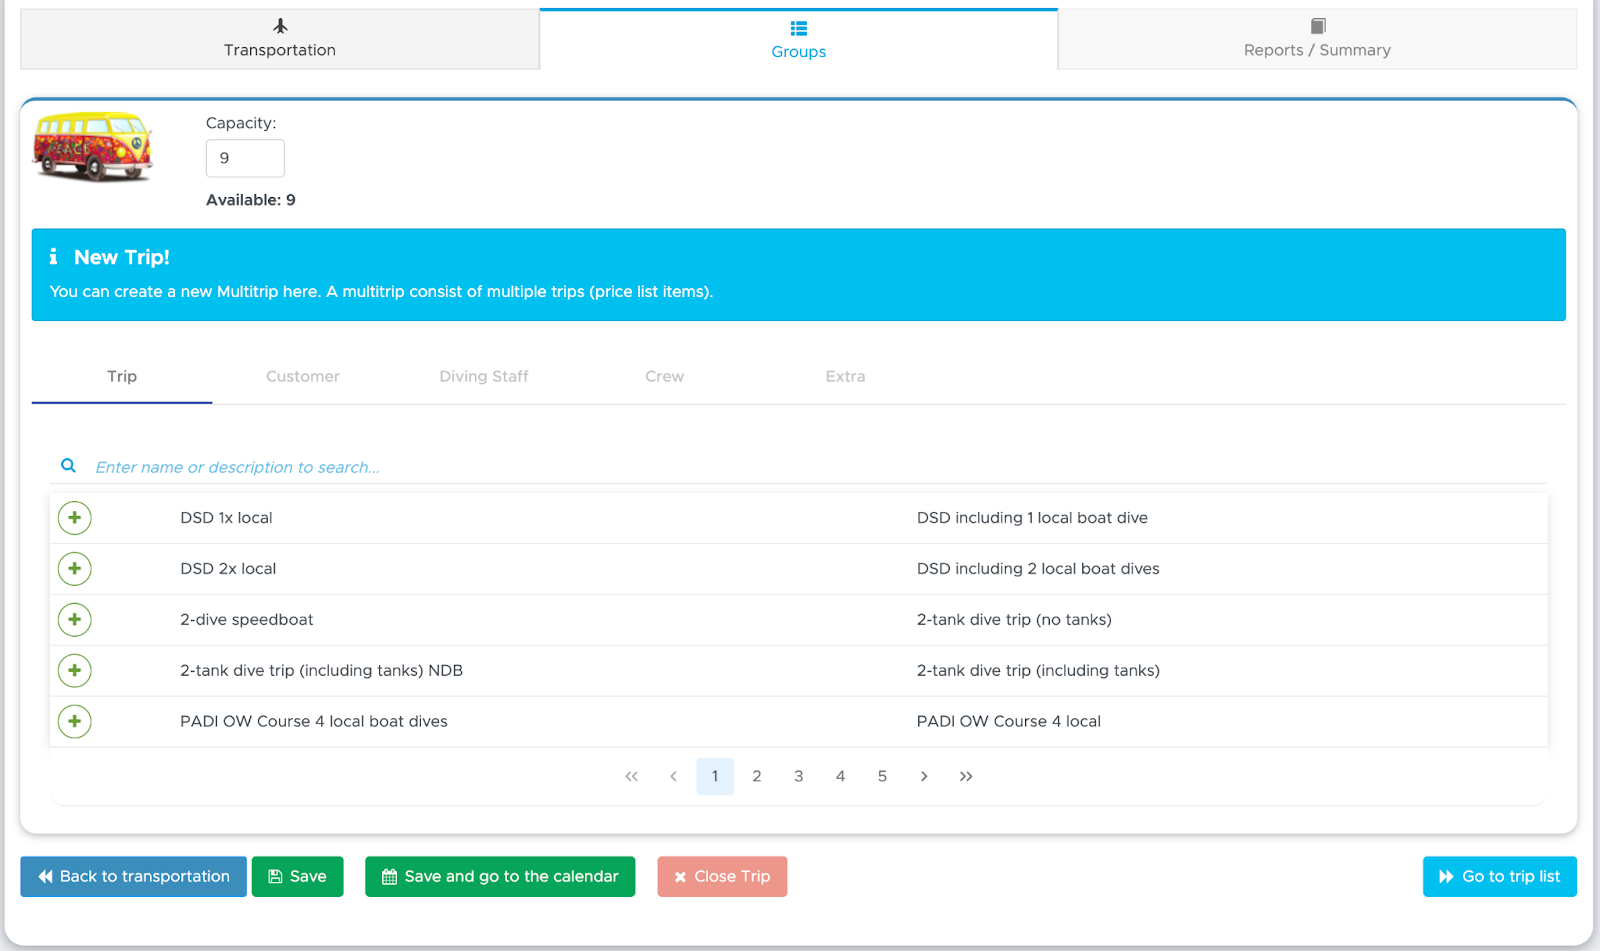Click the search magnifier icon

pos(68,466)
